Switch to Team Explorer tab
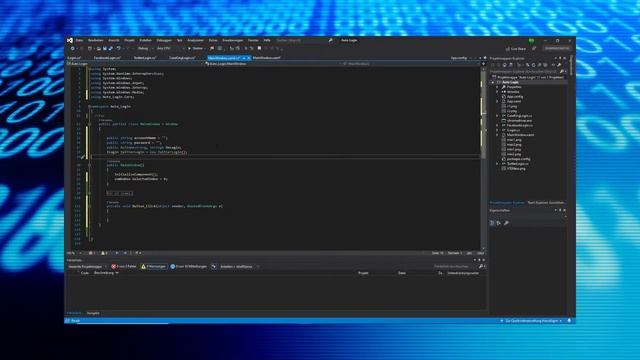640x360 pixels. (546, 202)
